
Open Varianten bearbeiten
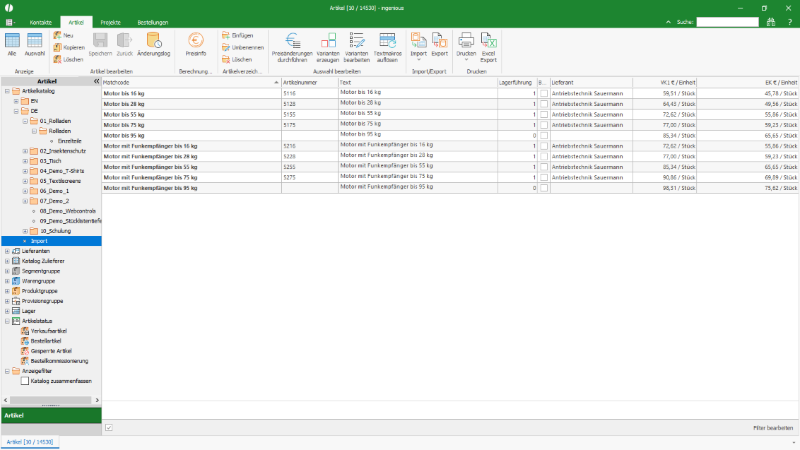point(357,47)
